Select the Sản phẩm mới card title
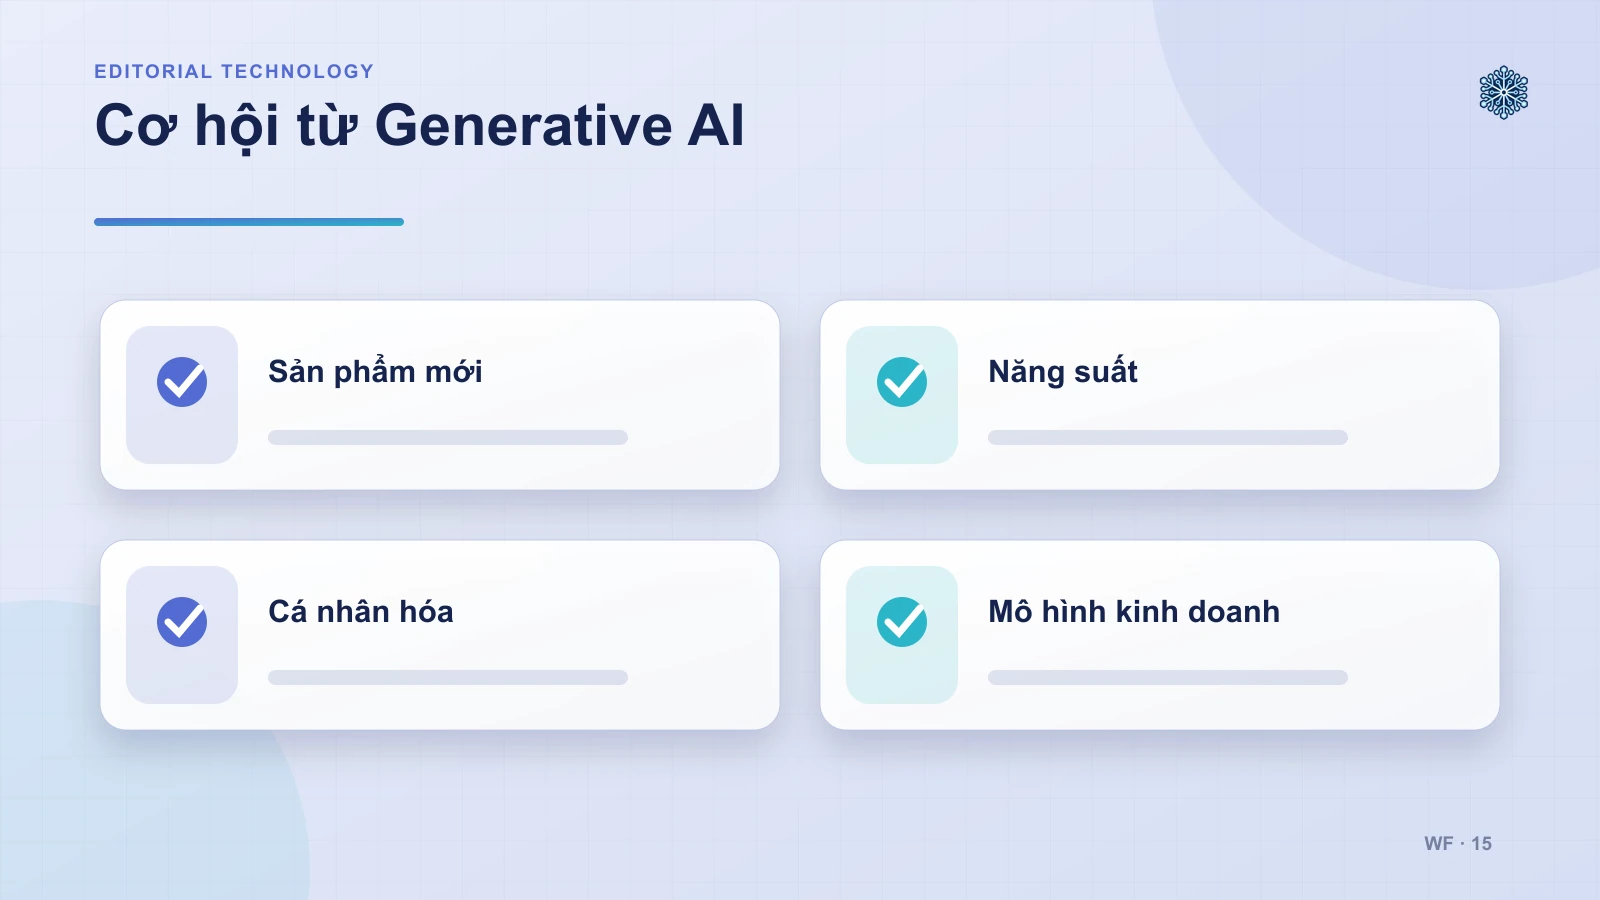 (x=375, y=372)
